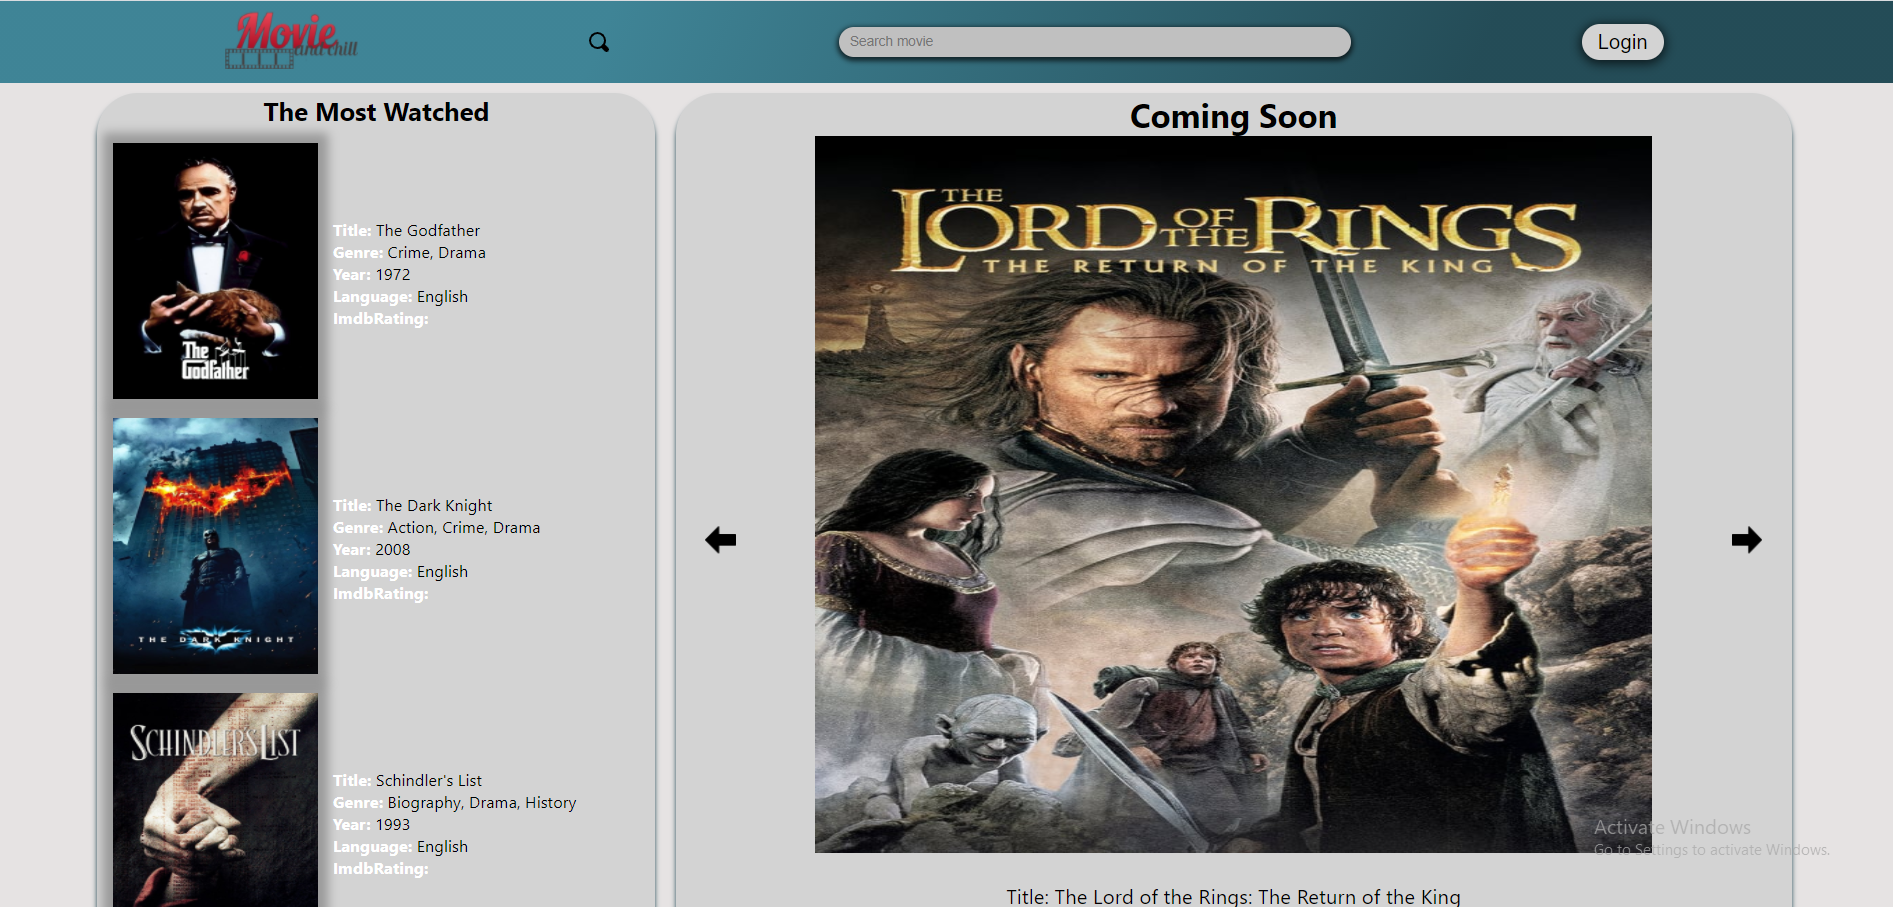Select the Schindler's List title text
Image resolution: width=1896 pixels, height=914 pixels.
[x=428, y=781]
